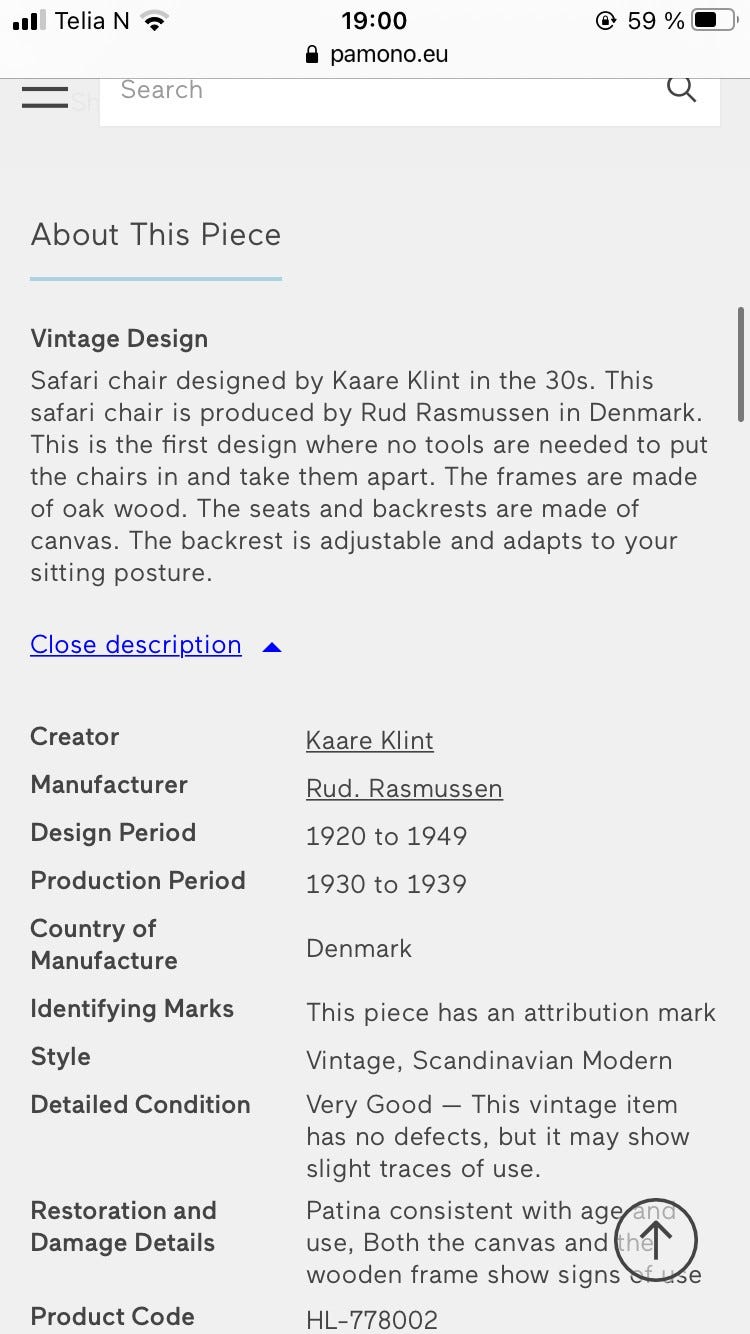
Task: Tap the 19:00 clock in status bar
Action: [x=374, y=20]
